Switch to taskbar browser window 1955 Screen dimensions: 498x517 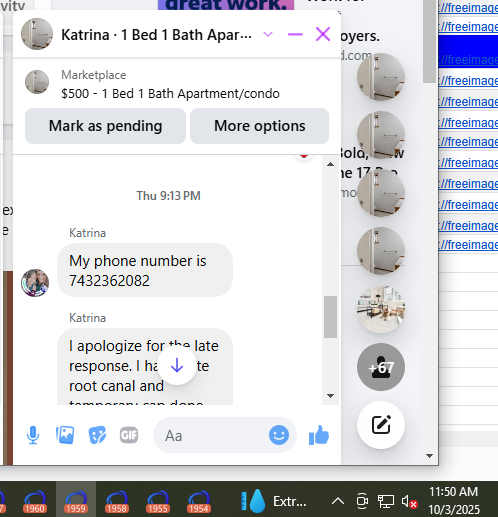coord(158,501)
